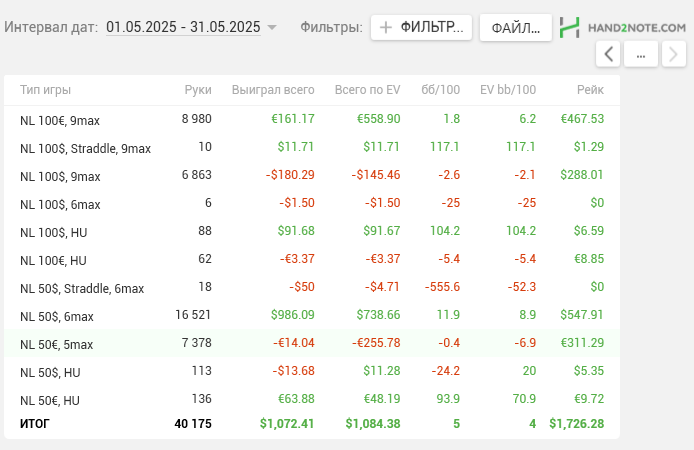Go to the next page arrow
The width and height of the screenshot is (694, 450).
(673, 55)
